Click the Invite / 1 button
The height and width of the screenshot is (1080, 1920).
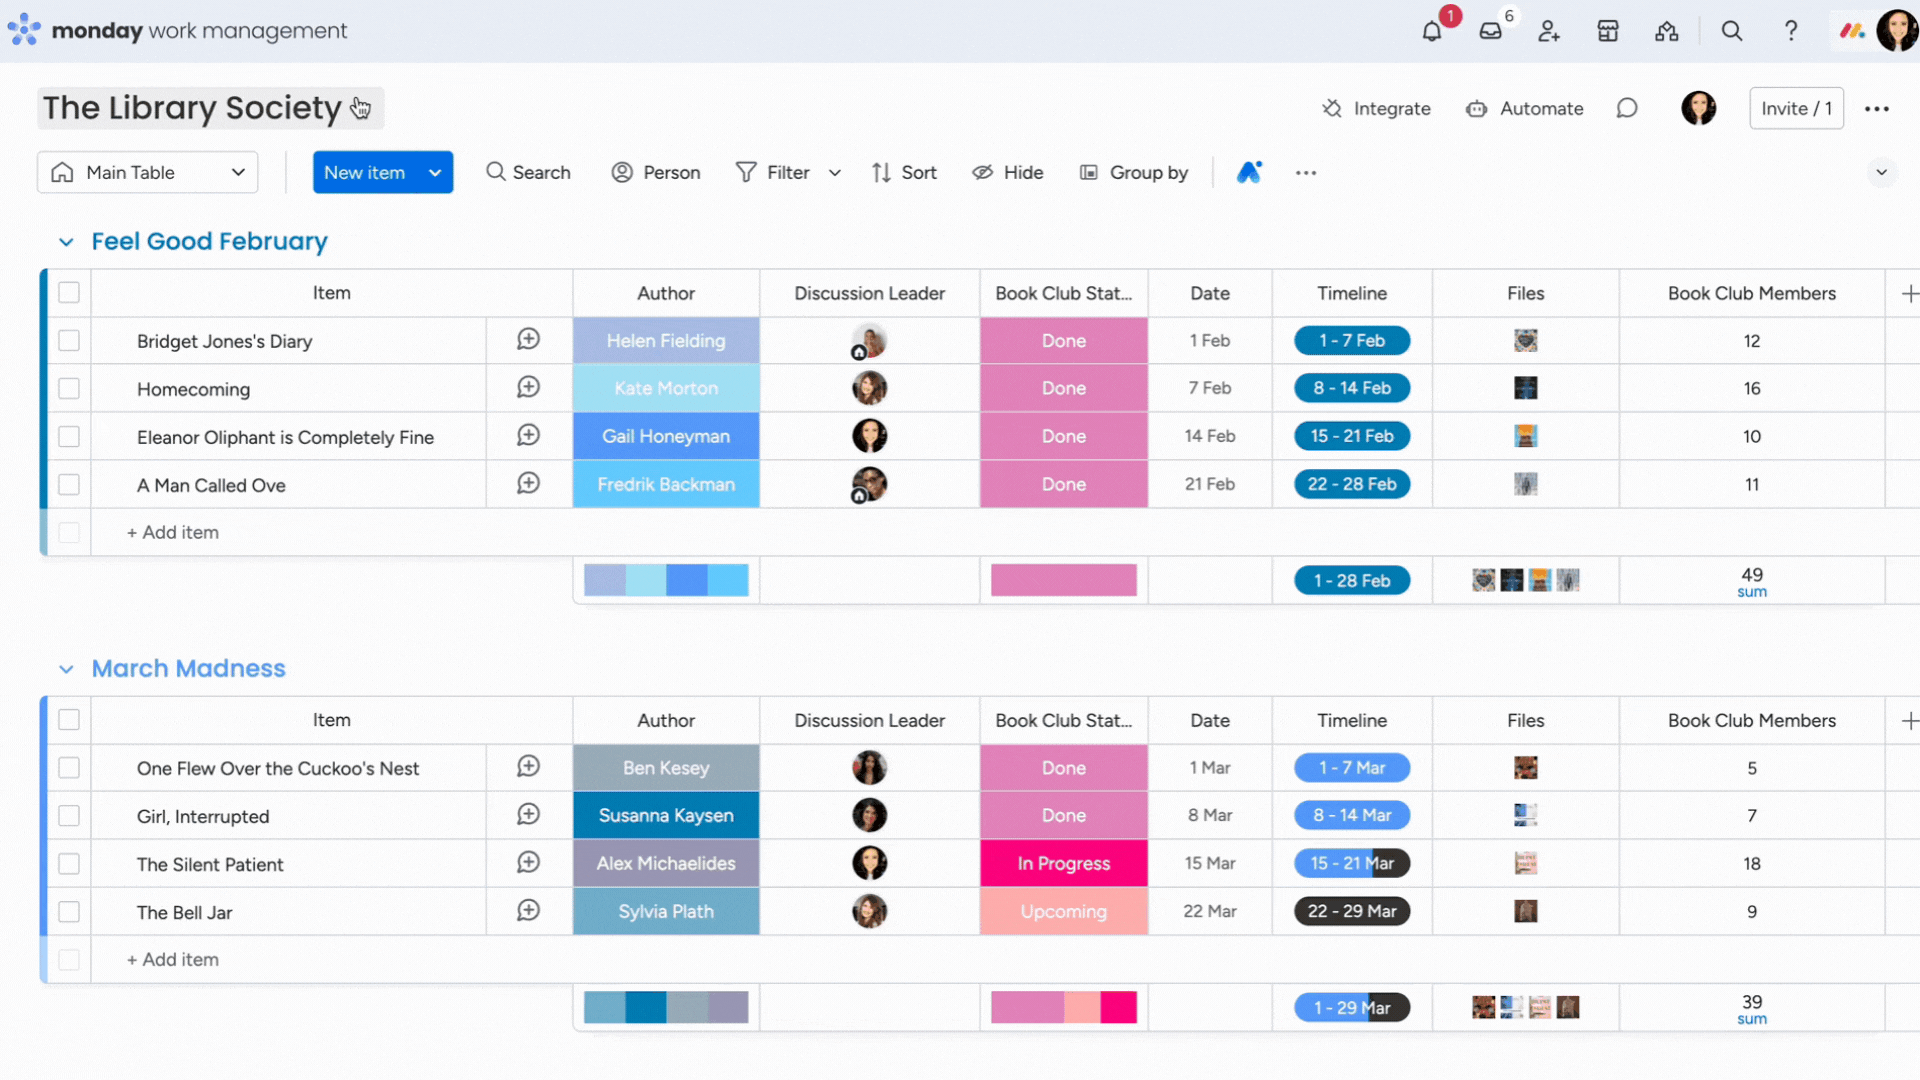[1795, 108]
